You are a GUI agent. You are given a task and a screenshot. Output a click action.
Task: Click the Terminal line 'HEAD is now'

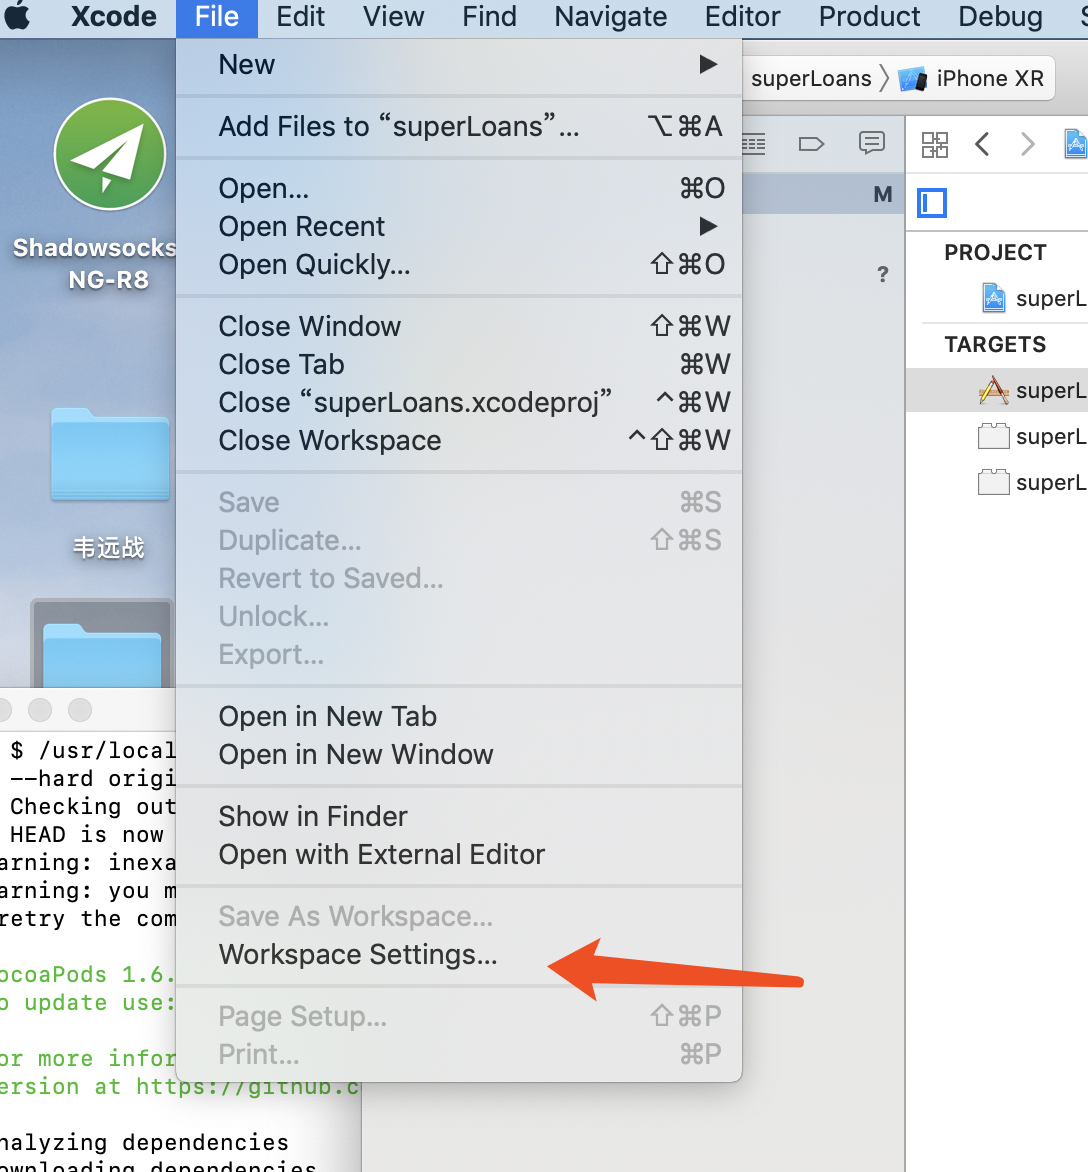coord(87,834)
